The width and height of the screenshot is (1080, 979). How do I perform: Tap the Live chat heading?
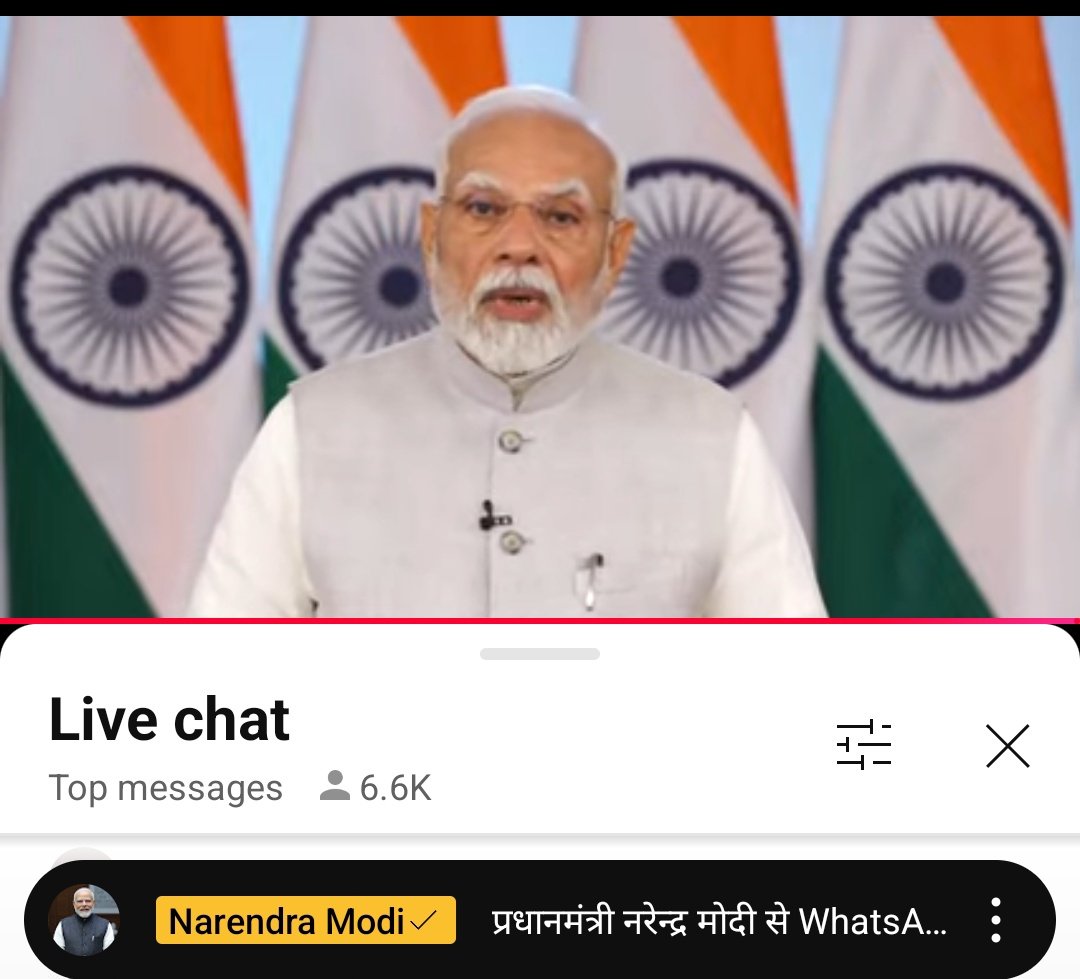pos(169,719)
